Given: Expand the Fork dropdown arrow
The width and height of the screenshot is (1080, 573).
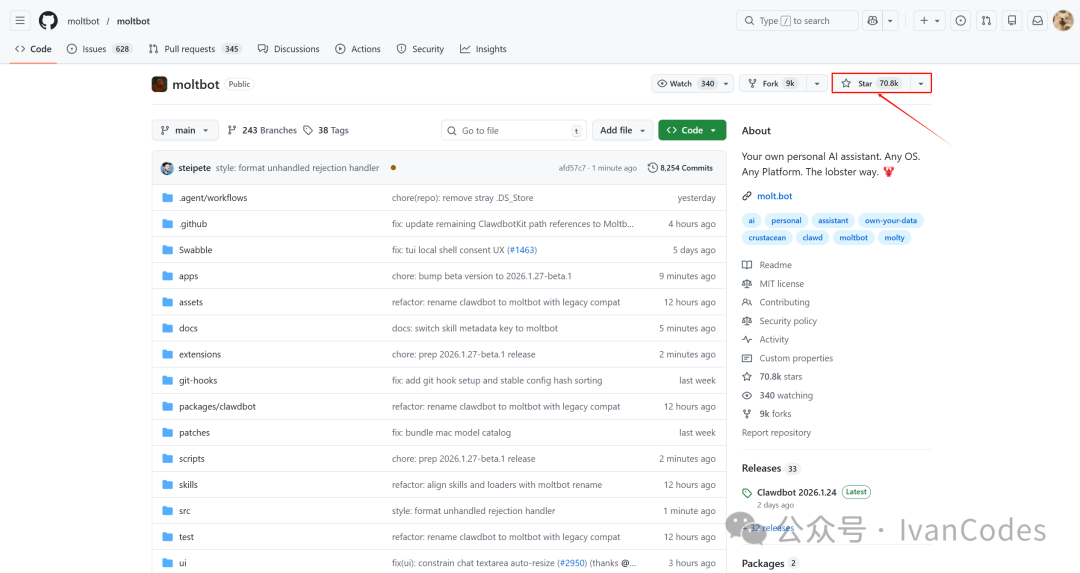Looking at the screenshot, I should coord(817,83).
